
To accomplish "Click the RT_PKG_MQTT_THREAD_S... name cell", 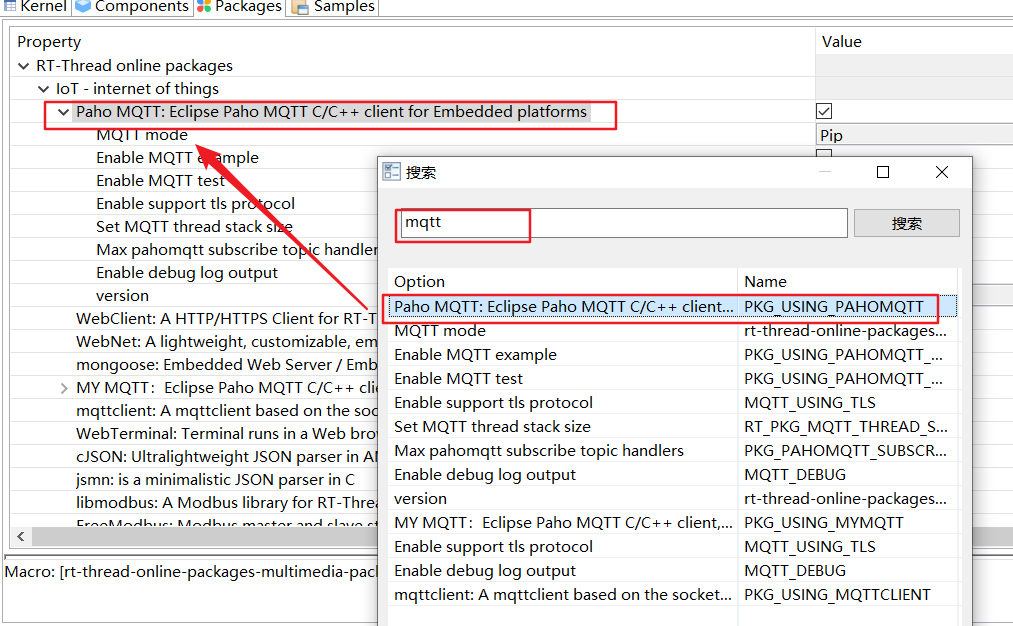I will [x=846, y=427].
